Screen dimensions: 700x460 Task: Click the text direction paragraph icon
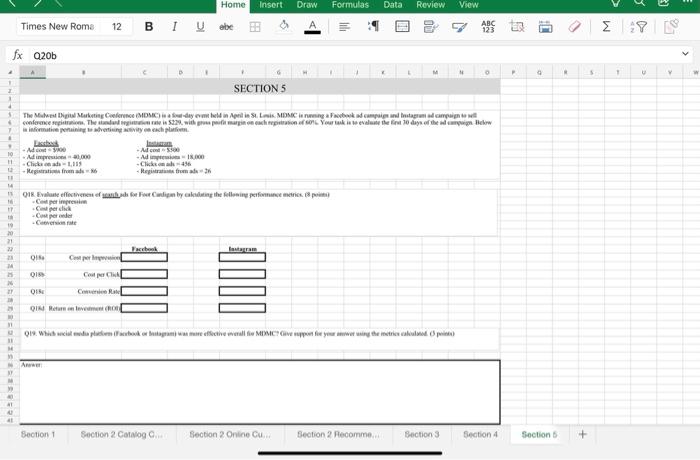coord(374,26)
